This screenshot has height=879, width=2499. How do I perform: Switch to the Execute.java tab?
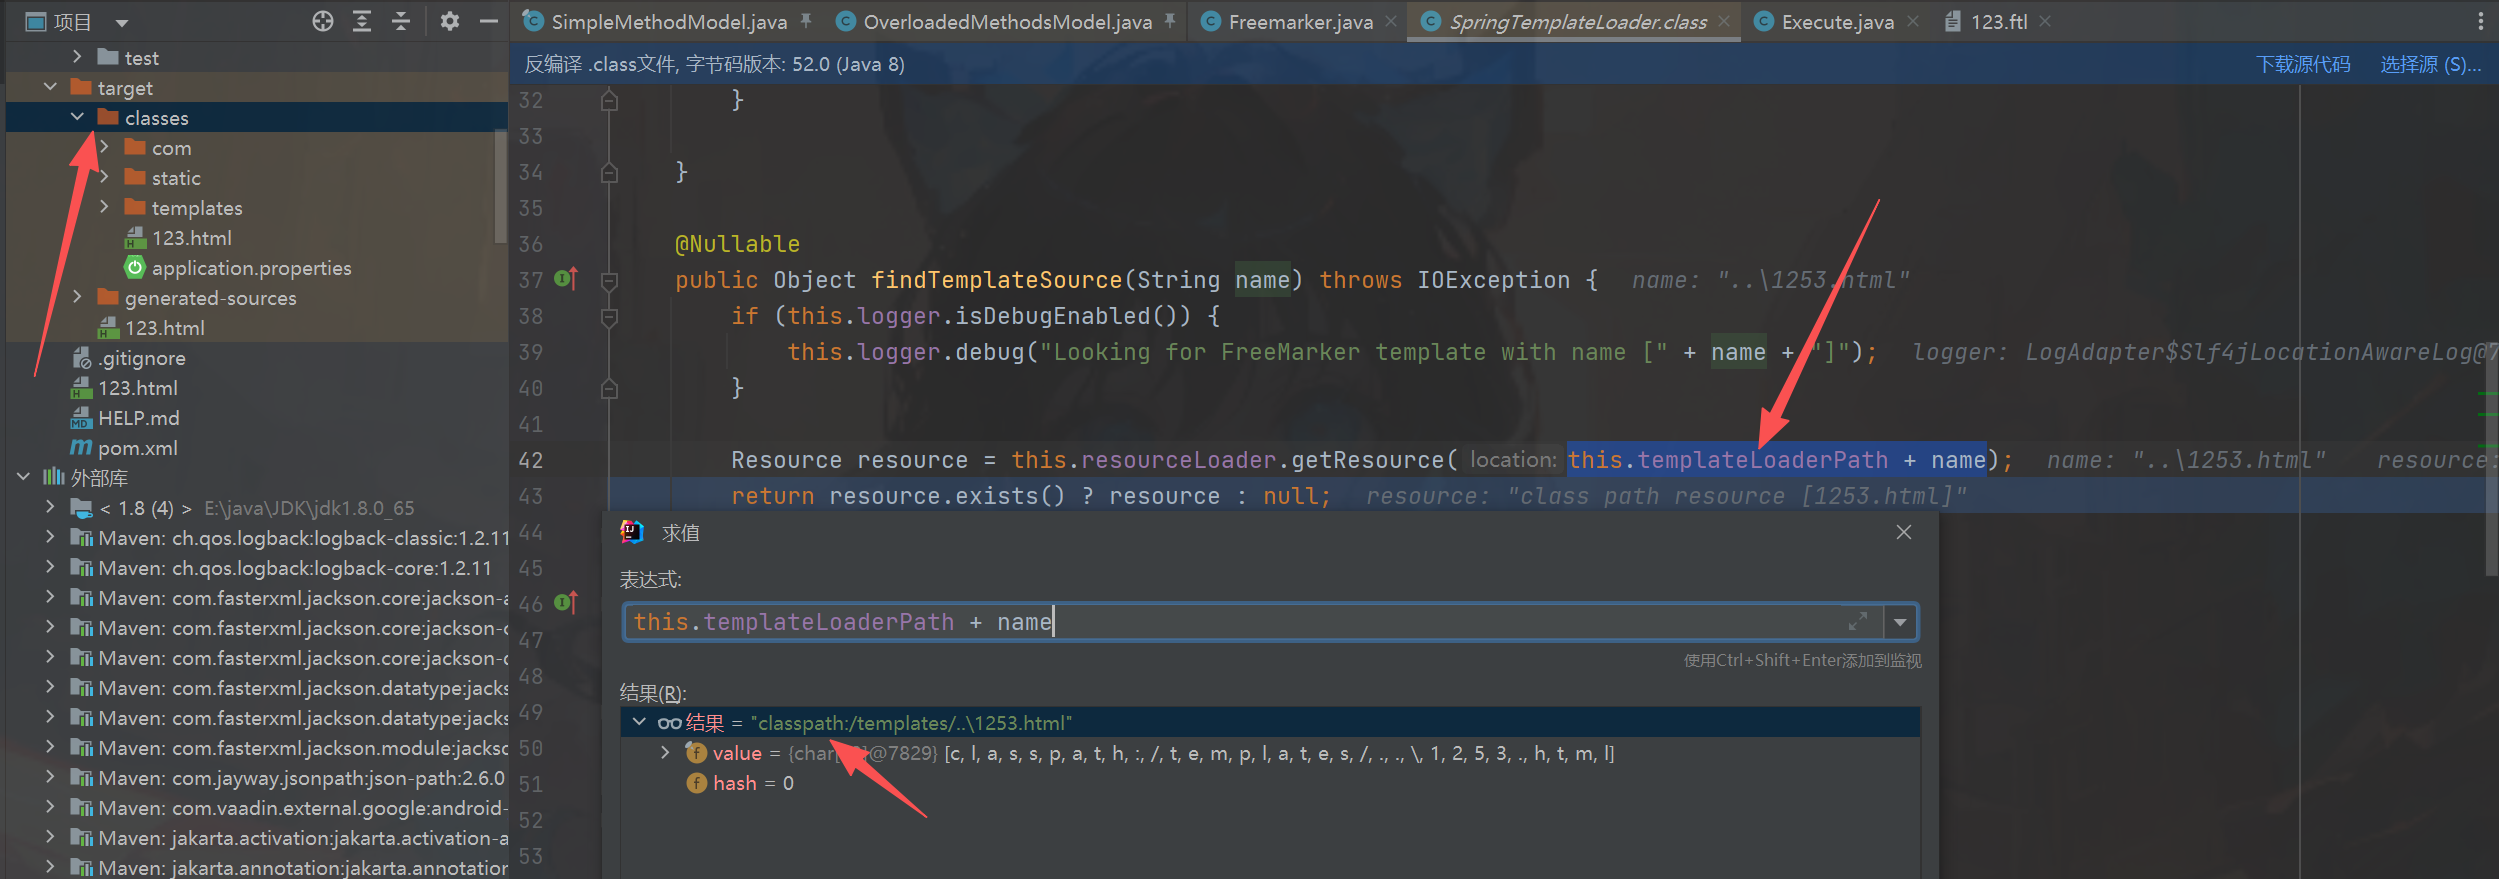pos(1836,22)
